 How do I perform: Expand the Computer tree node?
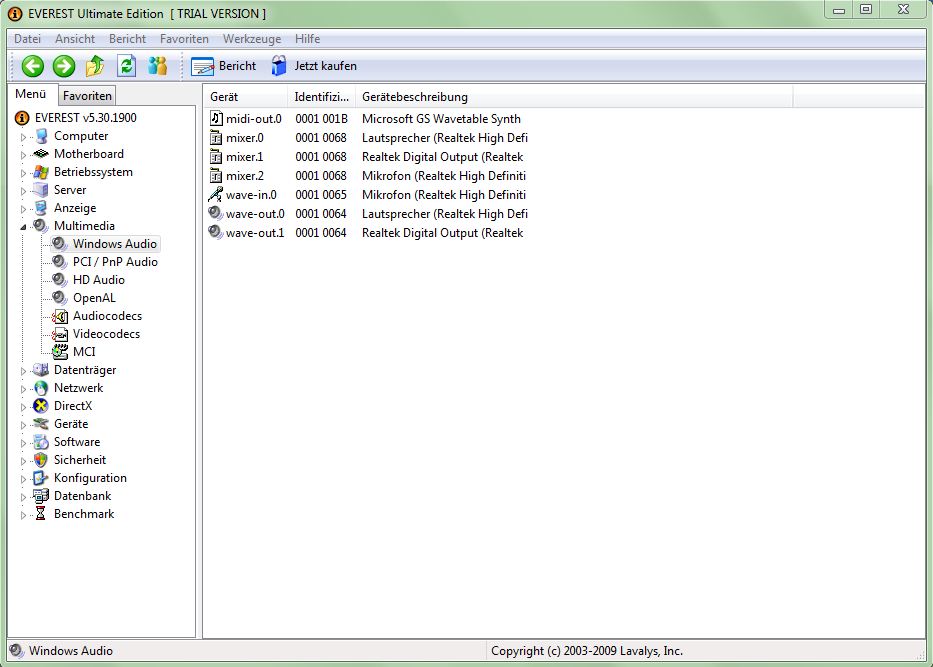[23, 137]
